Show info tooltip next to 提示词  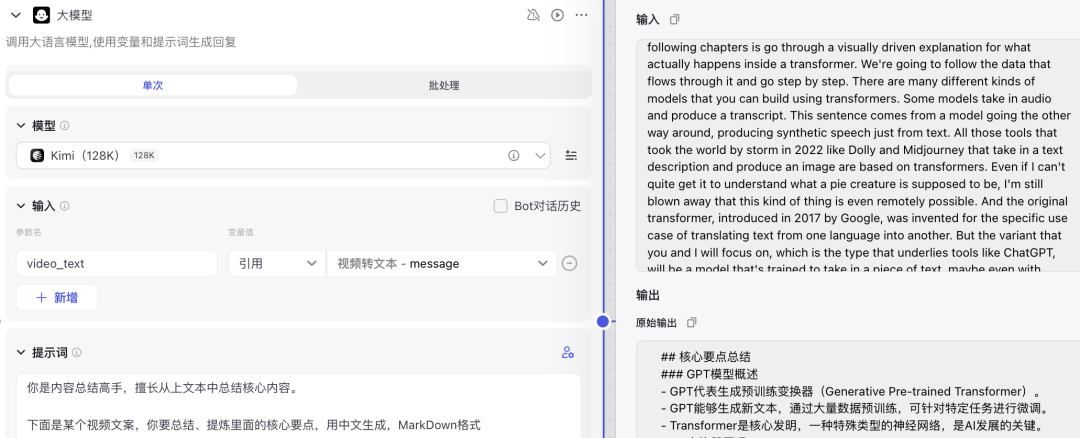pos(76,353)
